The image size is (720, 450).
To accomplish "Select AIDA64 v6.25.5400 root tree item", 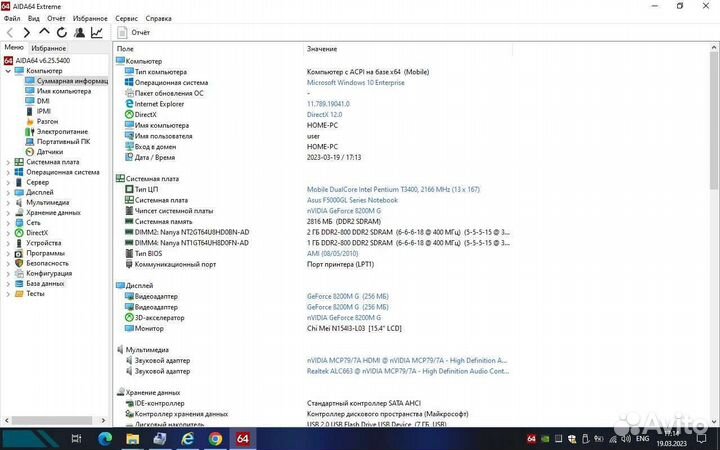I will coord(37,61).
